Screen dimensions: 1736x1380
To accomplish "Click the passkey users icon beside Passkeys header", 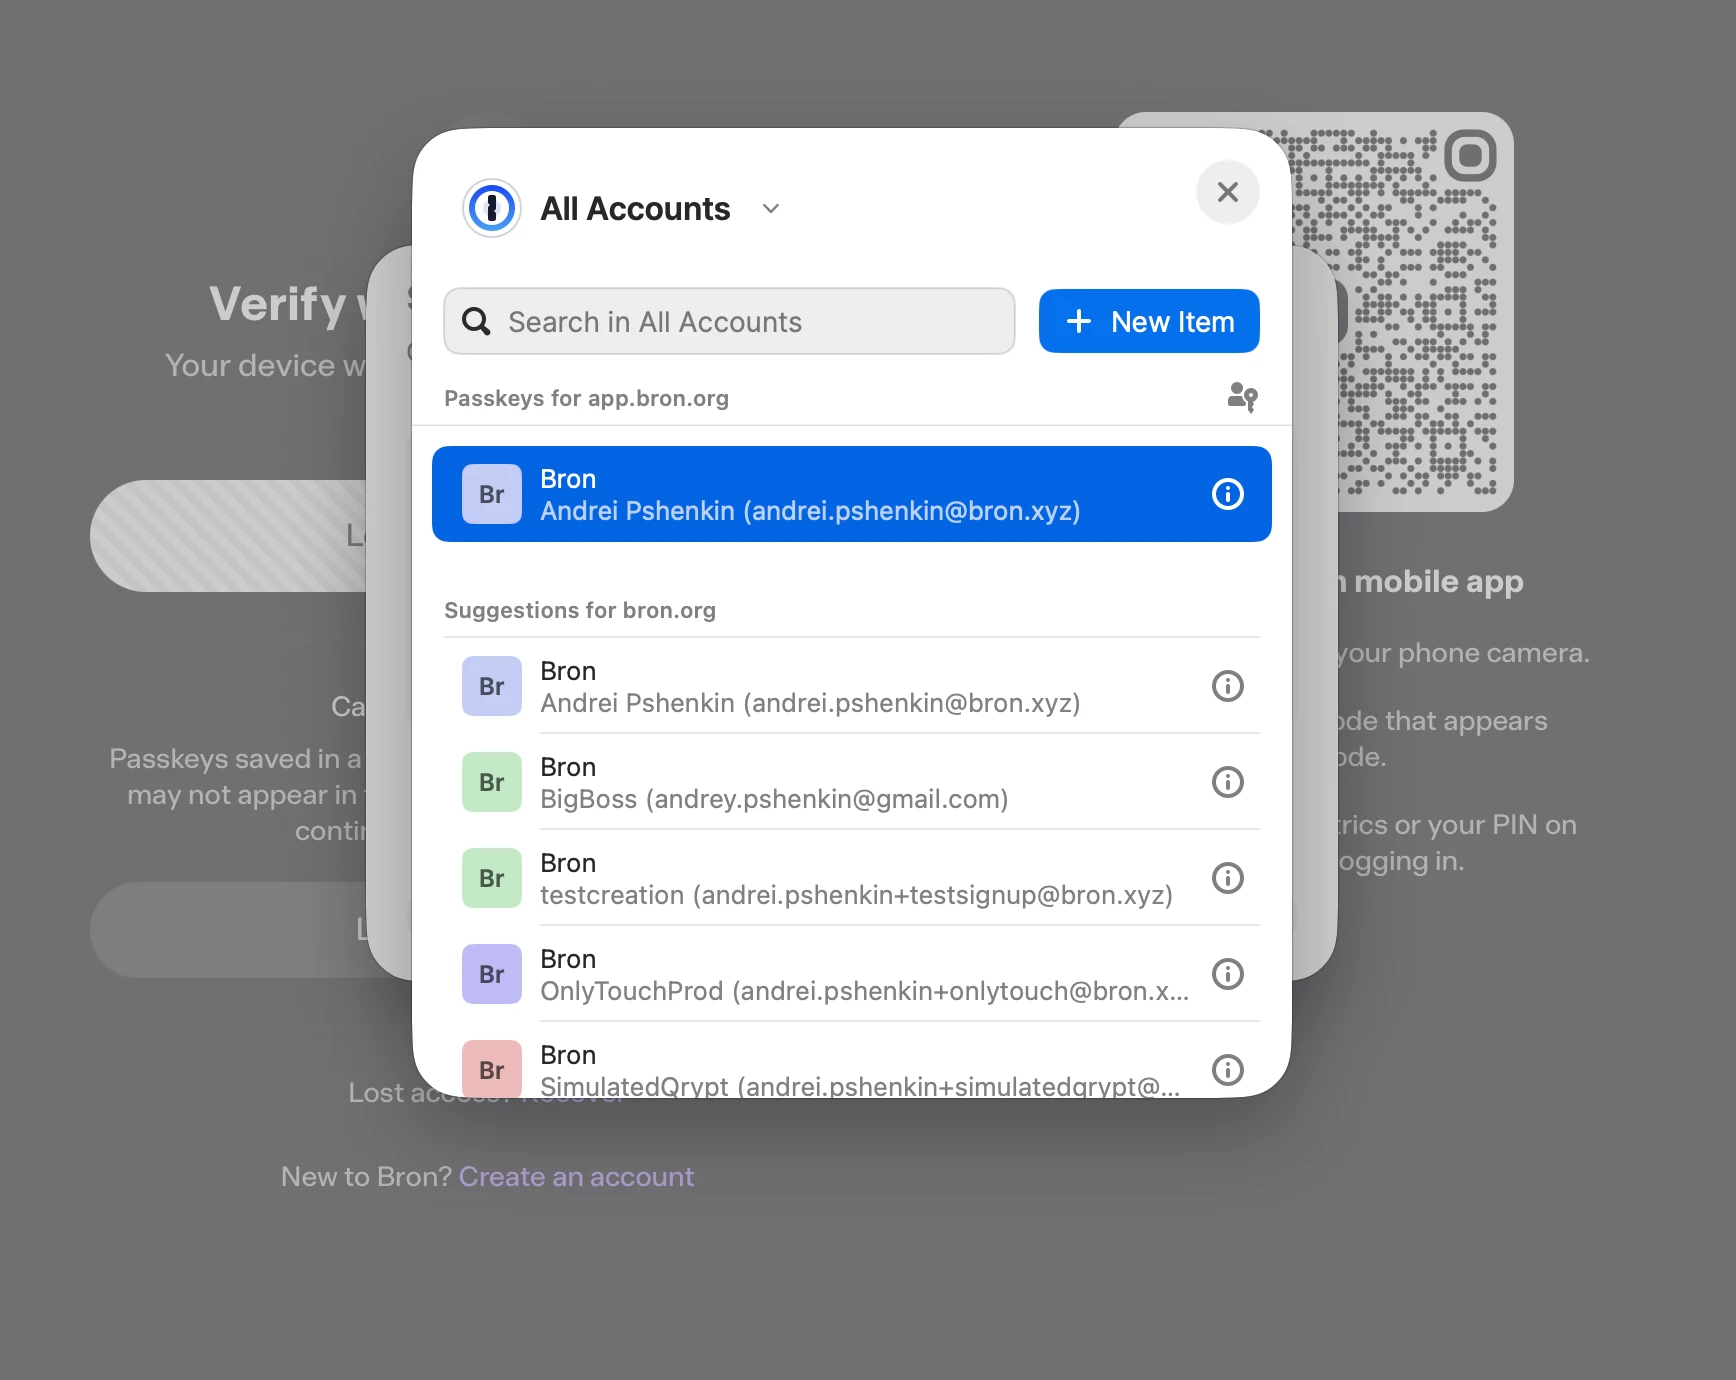I will point(1242,397).
